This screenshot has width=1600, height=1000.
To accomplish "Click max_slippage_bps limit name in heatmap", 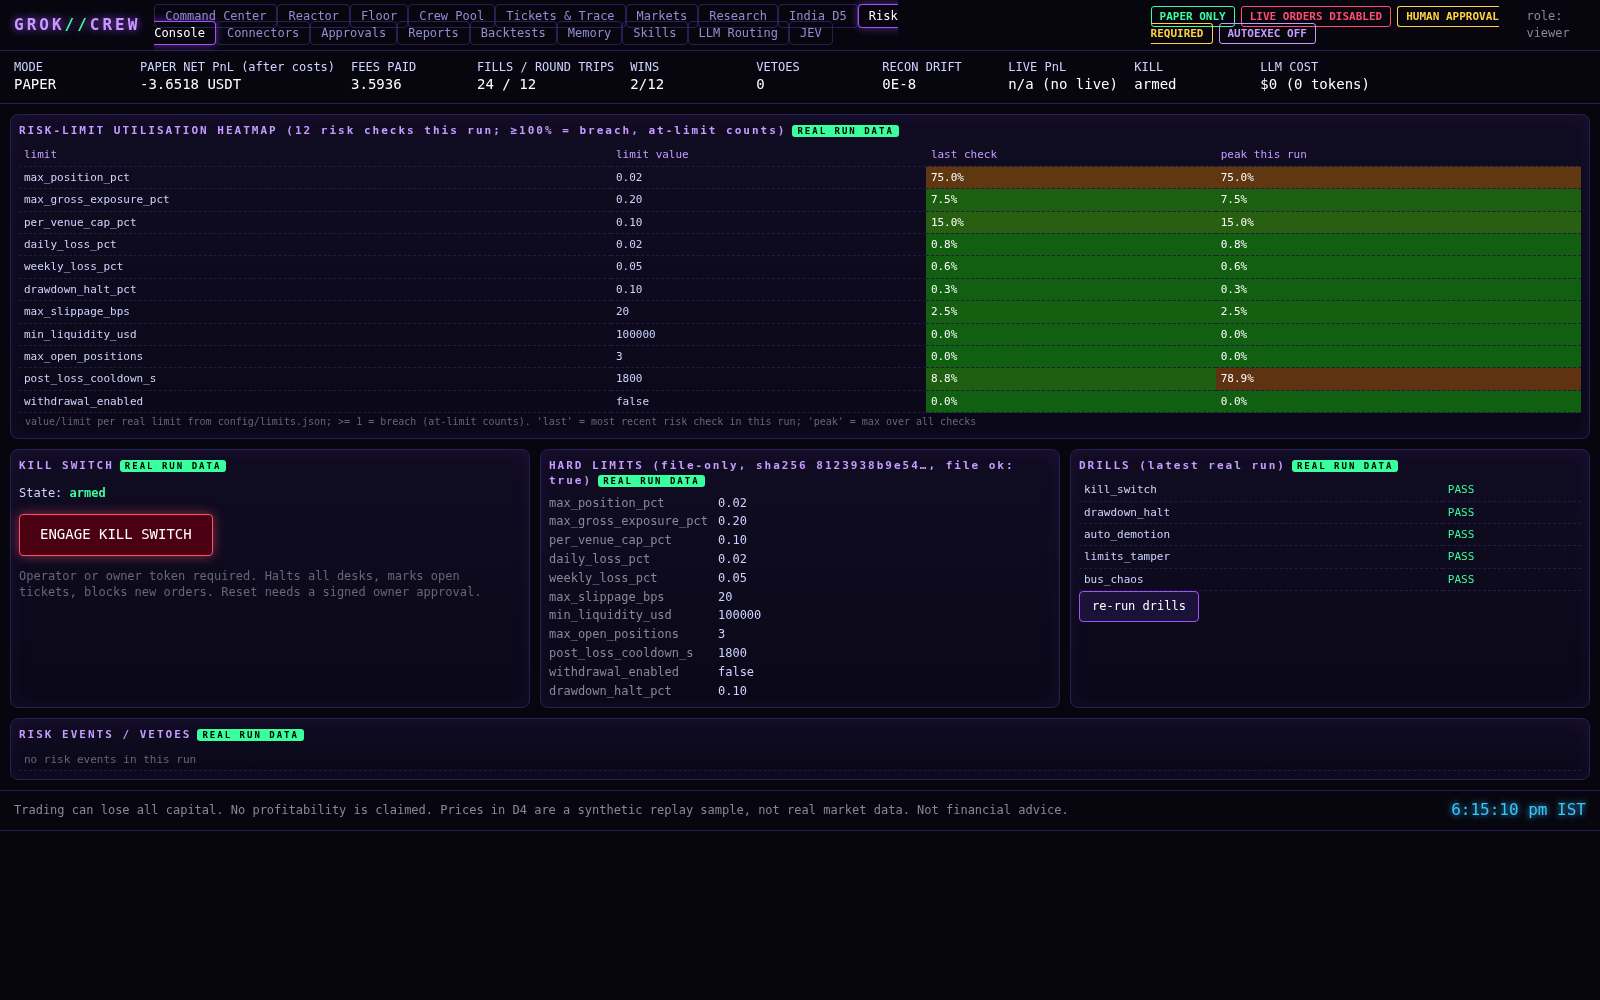I will pos(77,312).
